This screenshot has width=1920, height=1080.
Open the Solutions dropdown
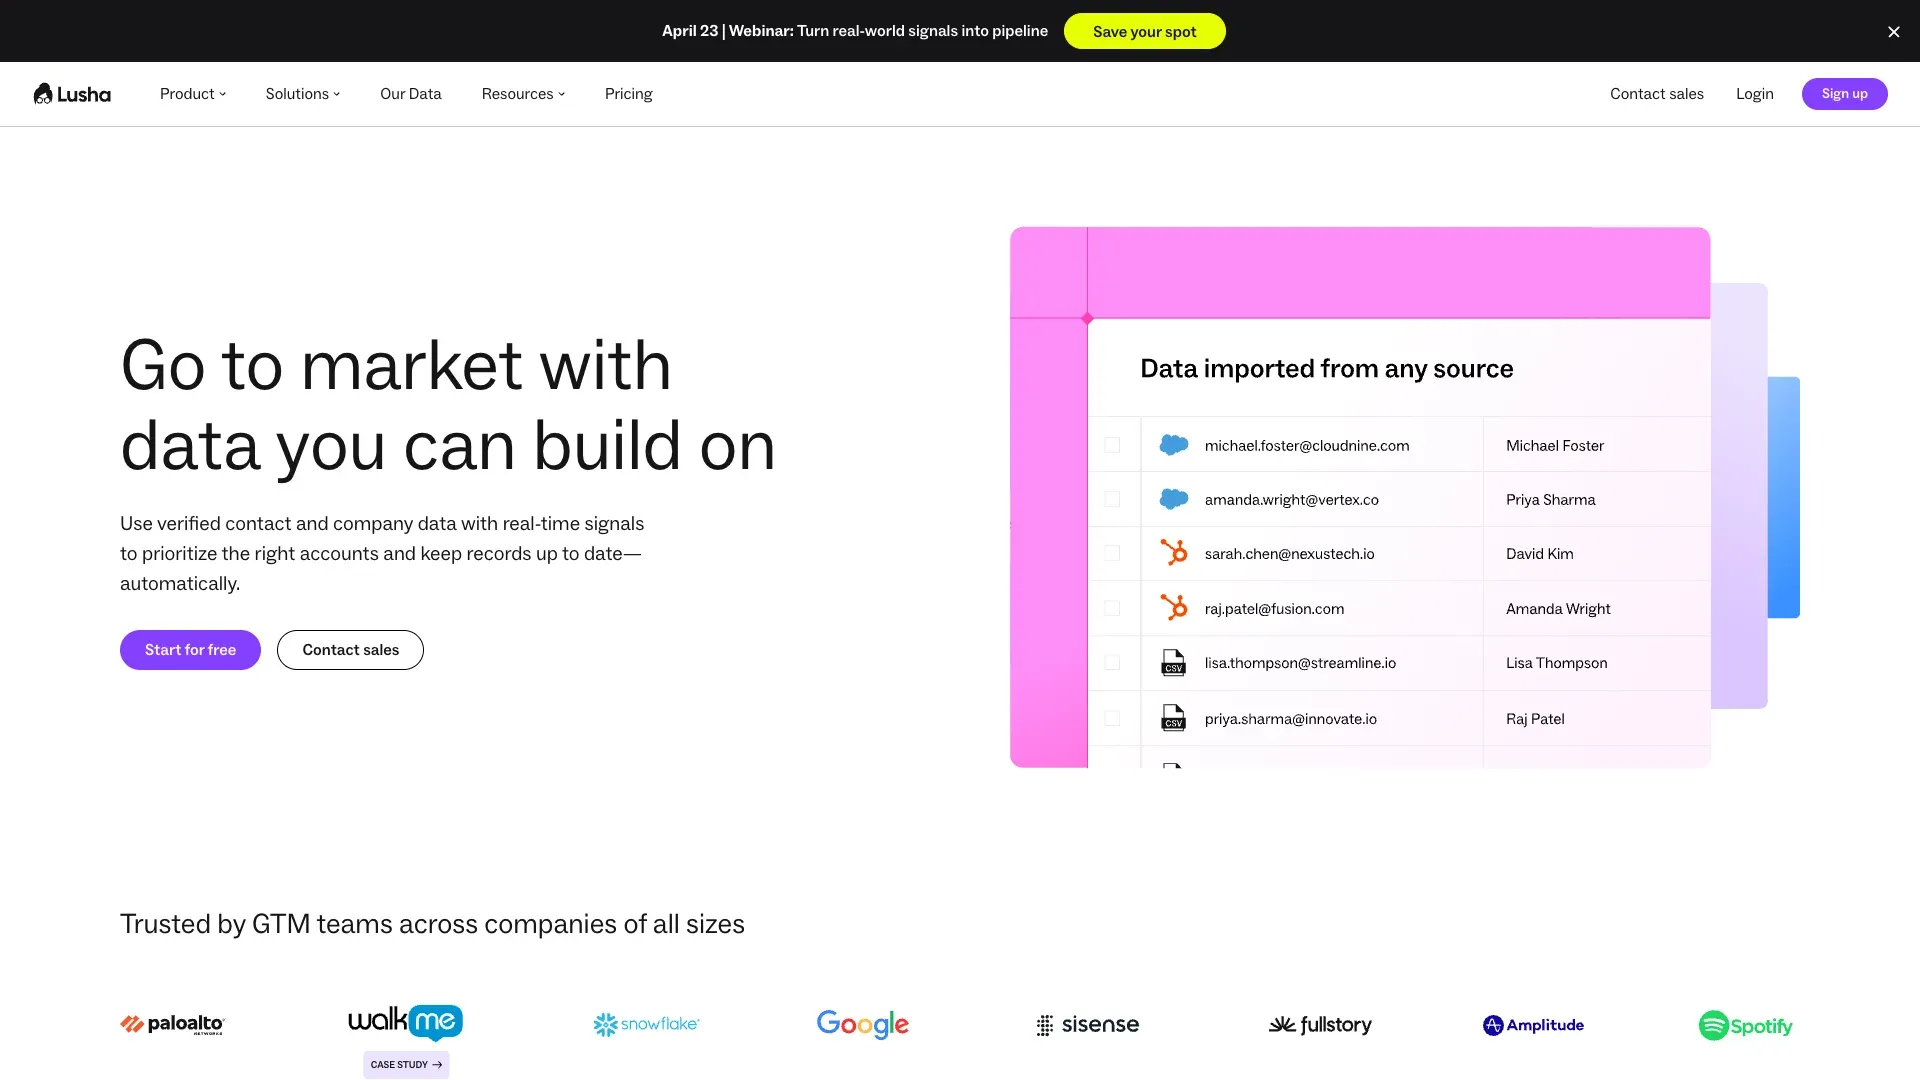click(x=303, y=94)
